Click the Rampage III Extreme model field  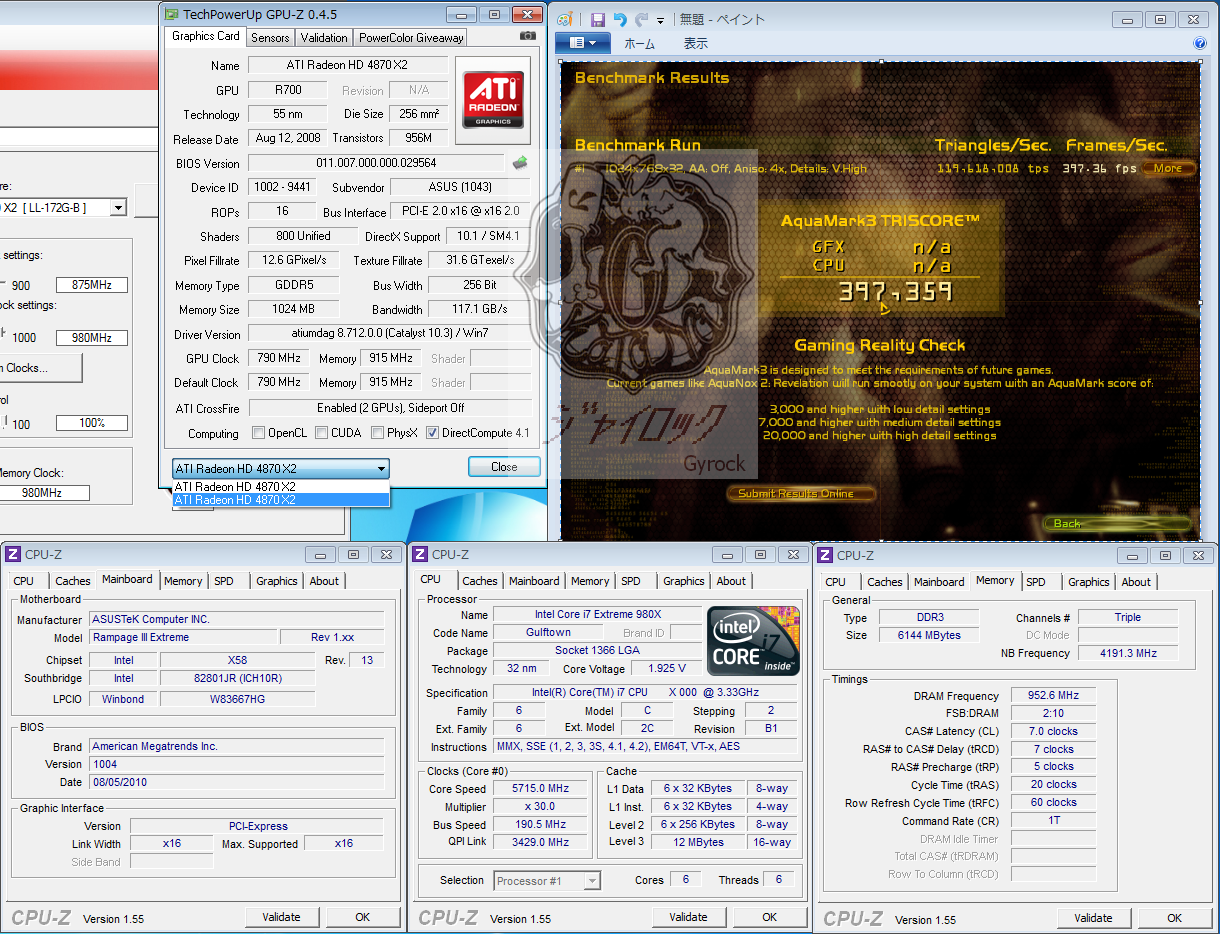pos(183,637)
